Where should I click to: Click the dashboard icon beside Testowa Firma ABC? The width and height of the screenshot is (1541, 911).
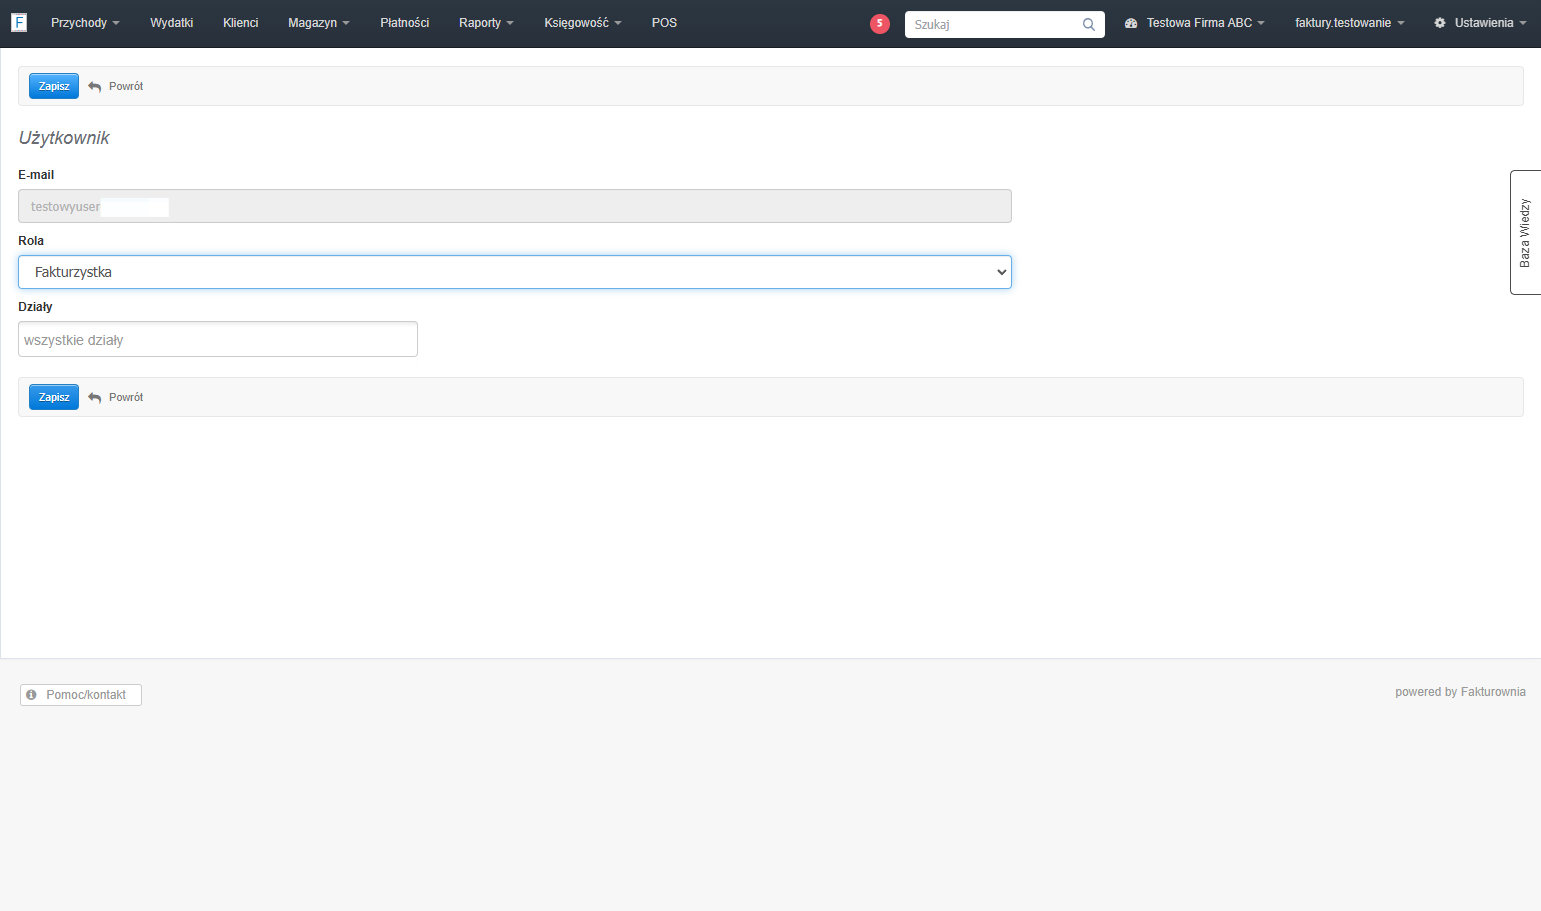pos(1131,23)
